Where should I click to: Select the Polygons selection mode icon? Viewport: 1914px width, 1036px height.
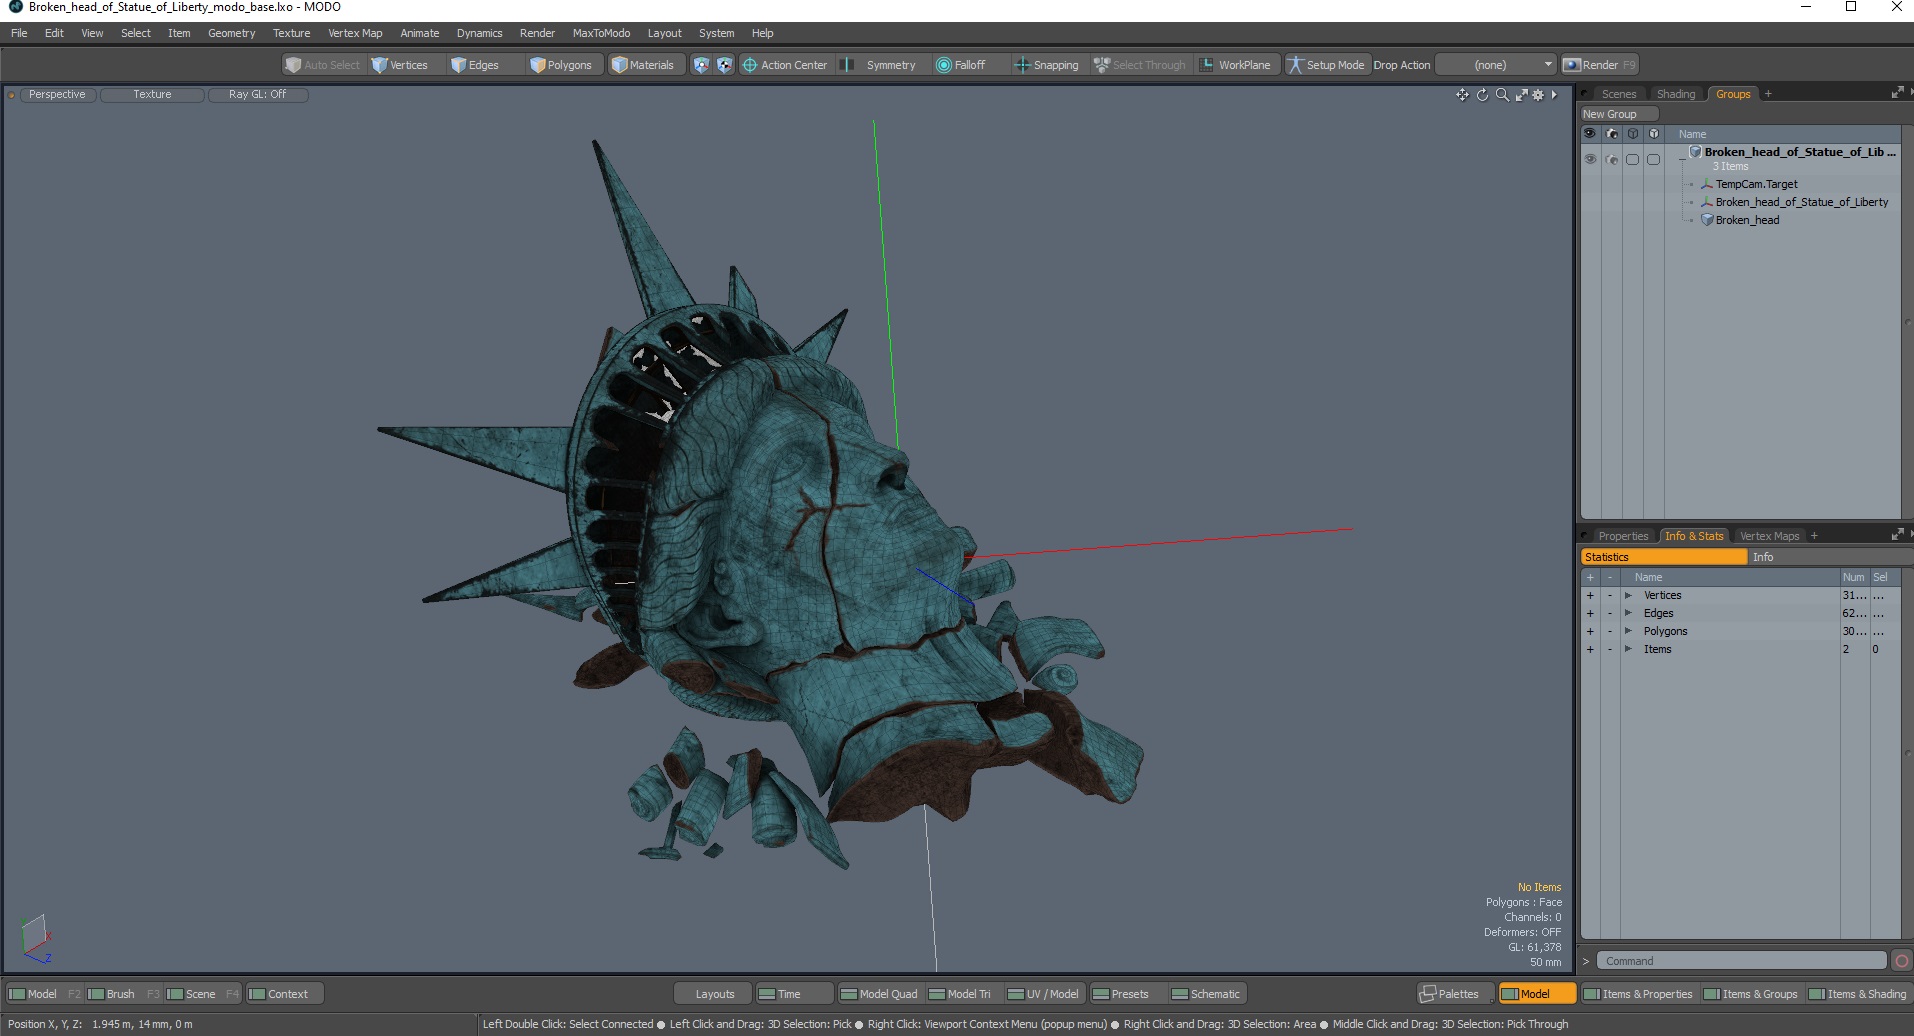pyautogui.click(x=538, y=65)
